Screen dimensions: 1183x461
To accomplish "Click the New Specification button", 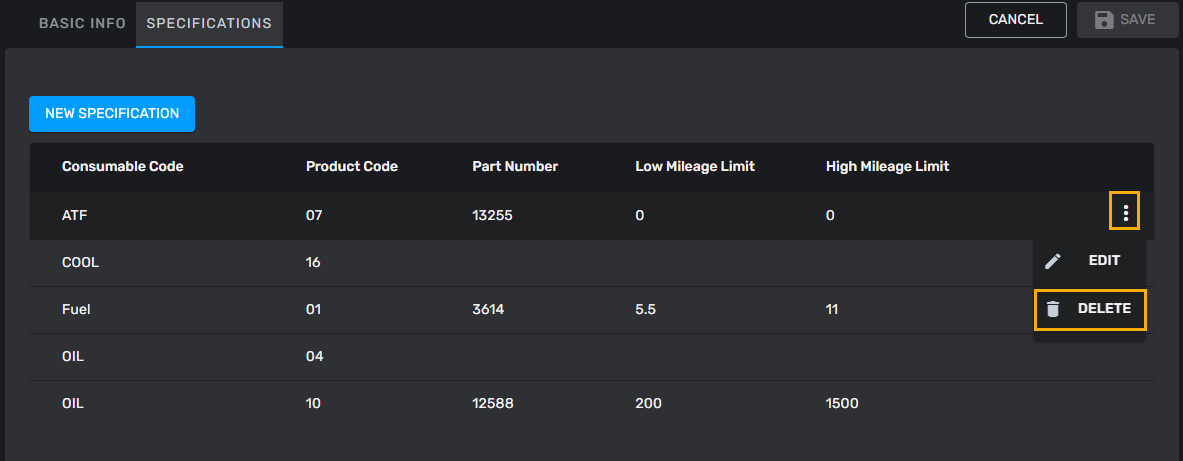I will (112, 114).
